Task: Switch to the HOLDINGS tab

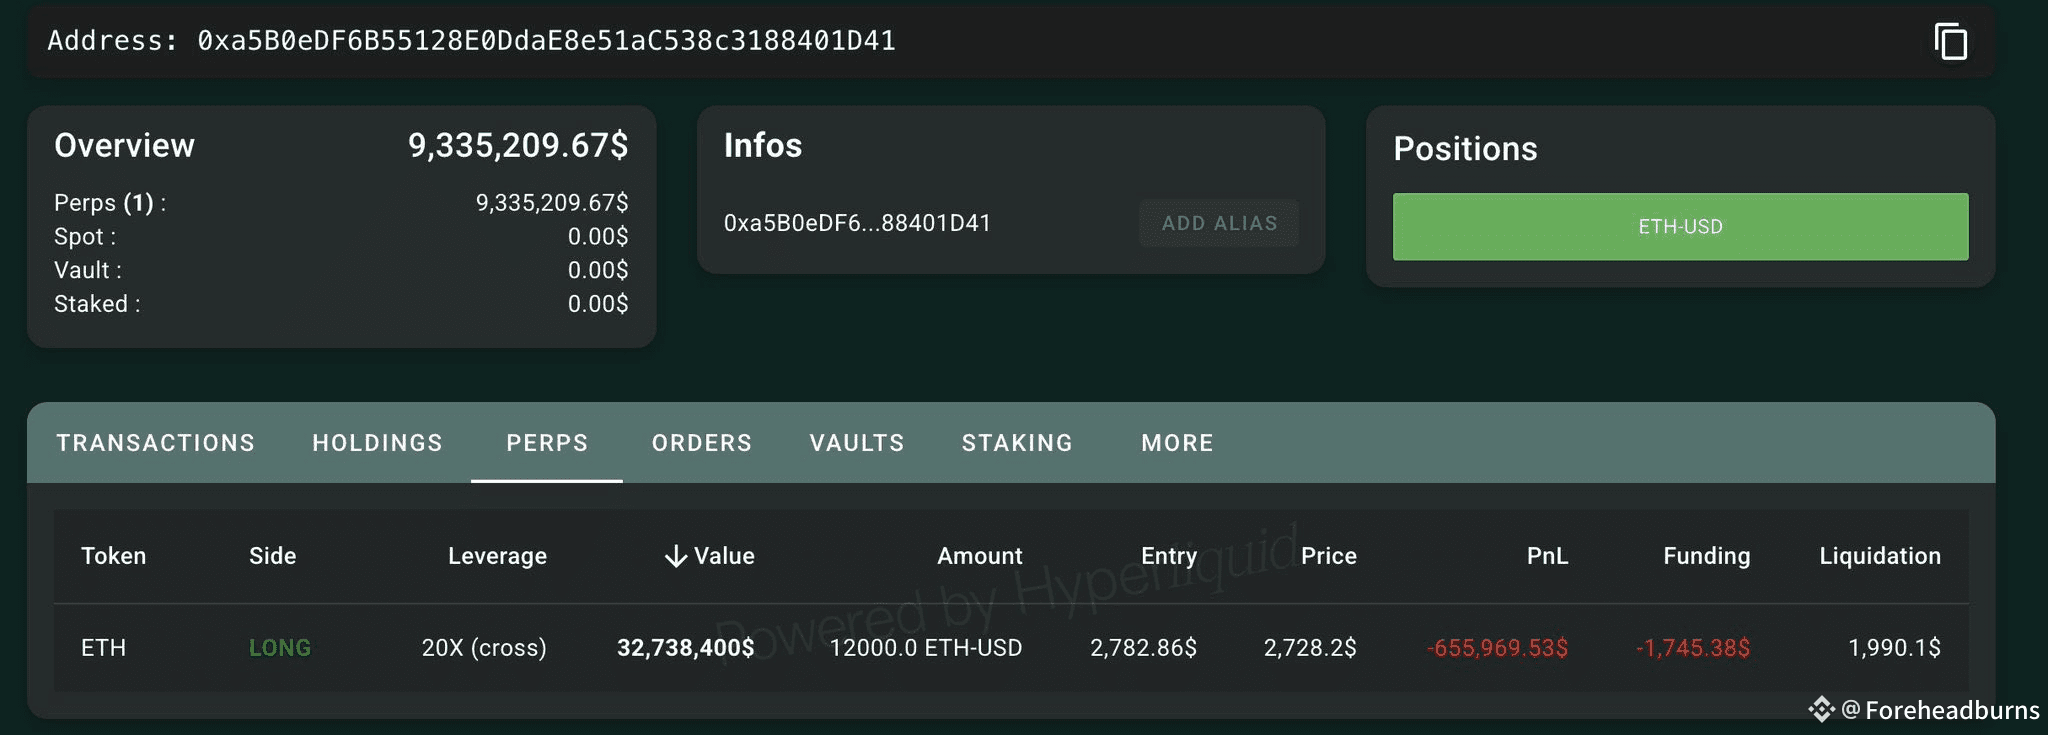Action: (x=377, y=443)
